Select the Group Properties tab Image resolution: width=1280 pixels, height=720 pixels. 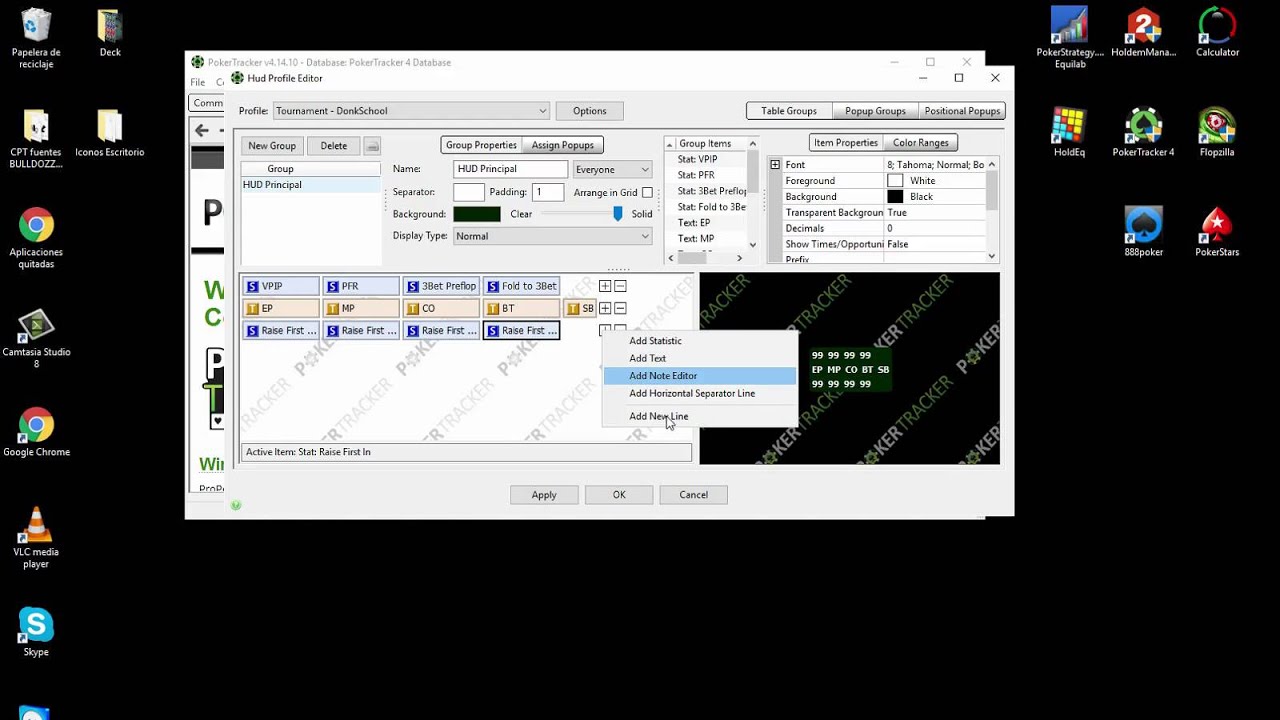[481, 145]
